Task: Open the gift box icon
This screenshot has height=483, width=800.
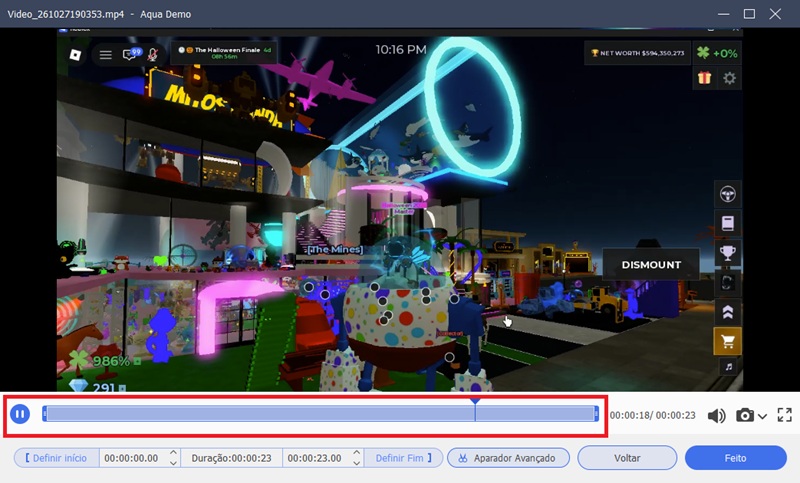Action: pos(705,78)
